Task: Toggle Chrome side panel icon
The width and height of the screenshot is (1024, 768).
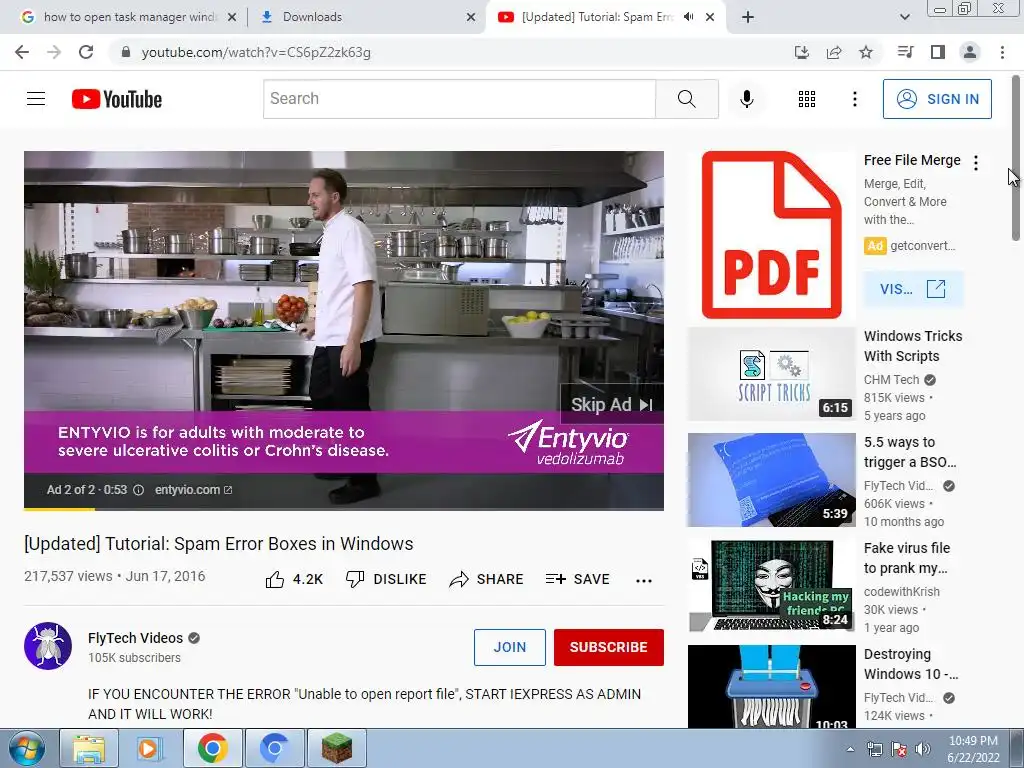Action: coord(938,52)
